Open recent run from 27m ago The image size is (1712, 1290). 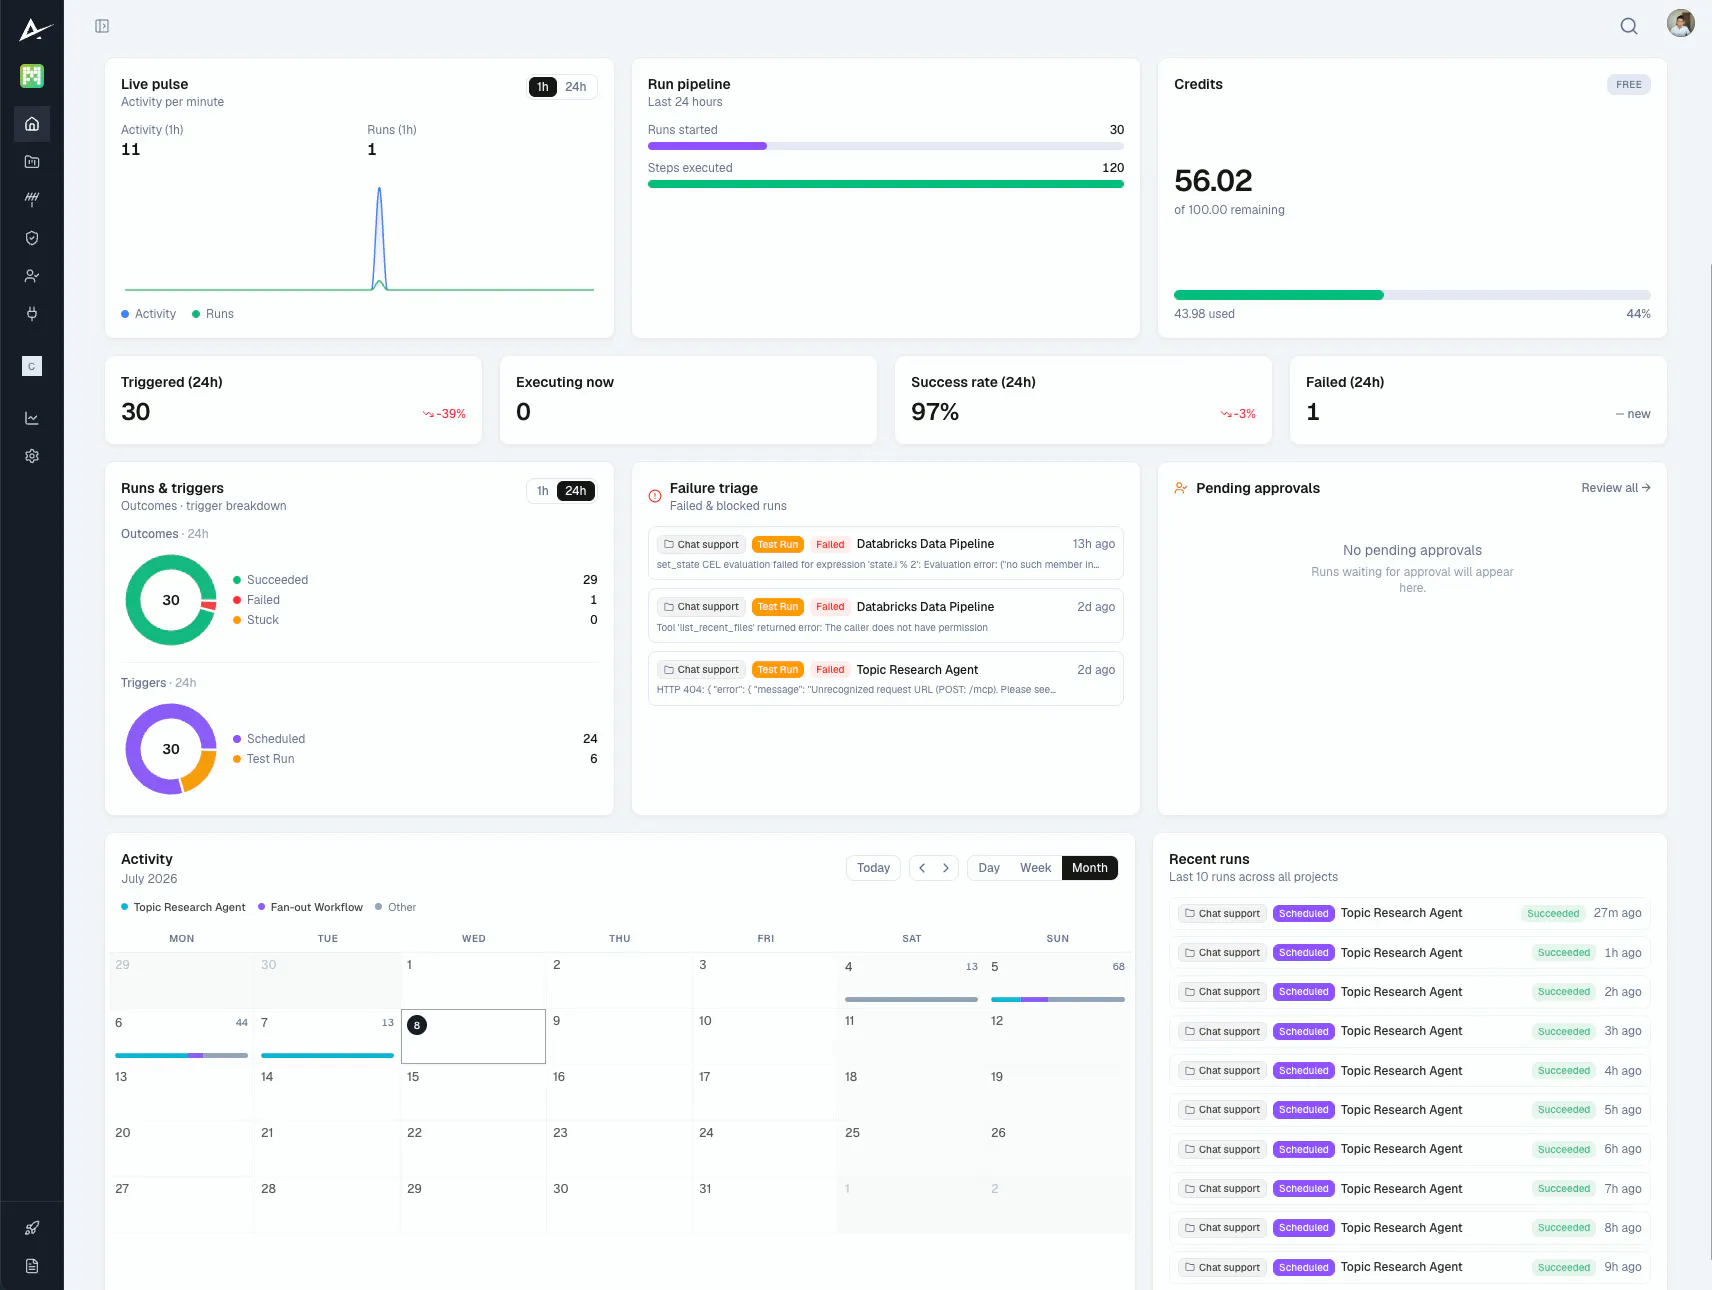pyautogui.click(x=1410, y=913)
